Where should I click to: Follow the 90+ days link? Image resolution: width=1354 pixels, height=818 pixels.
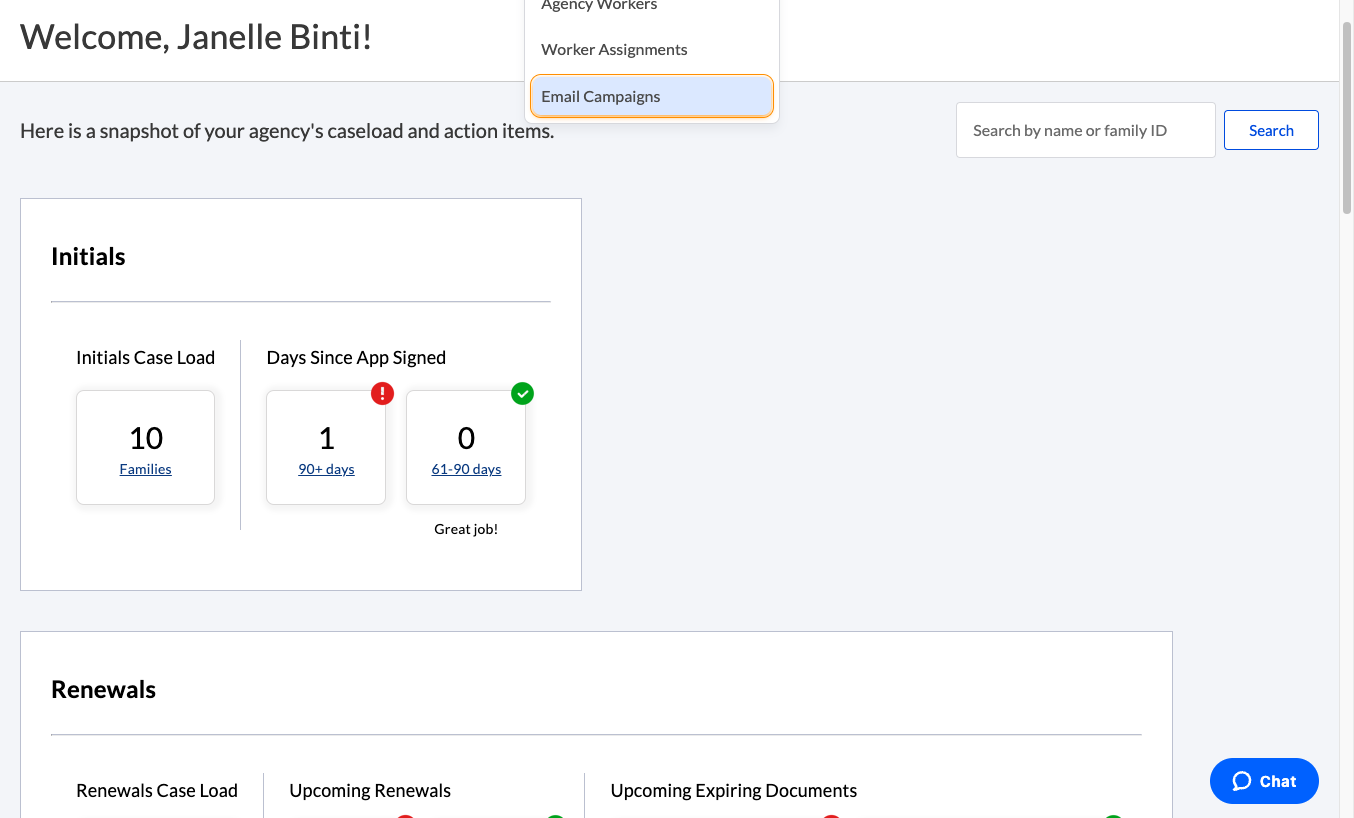[x=326, y=469]
